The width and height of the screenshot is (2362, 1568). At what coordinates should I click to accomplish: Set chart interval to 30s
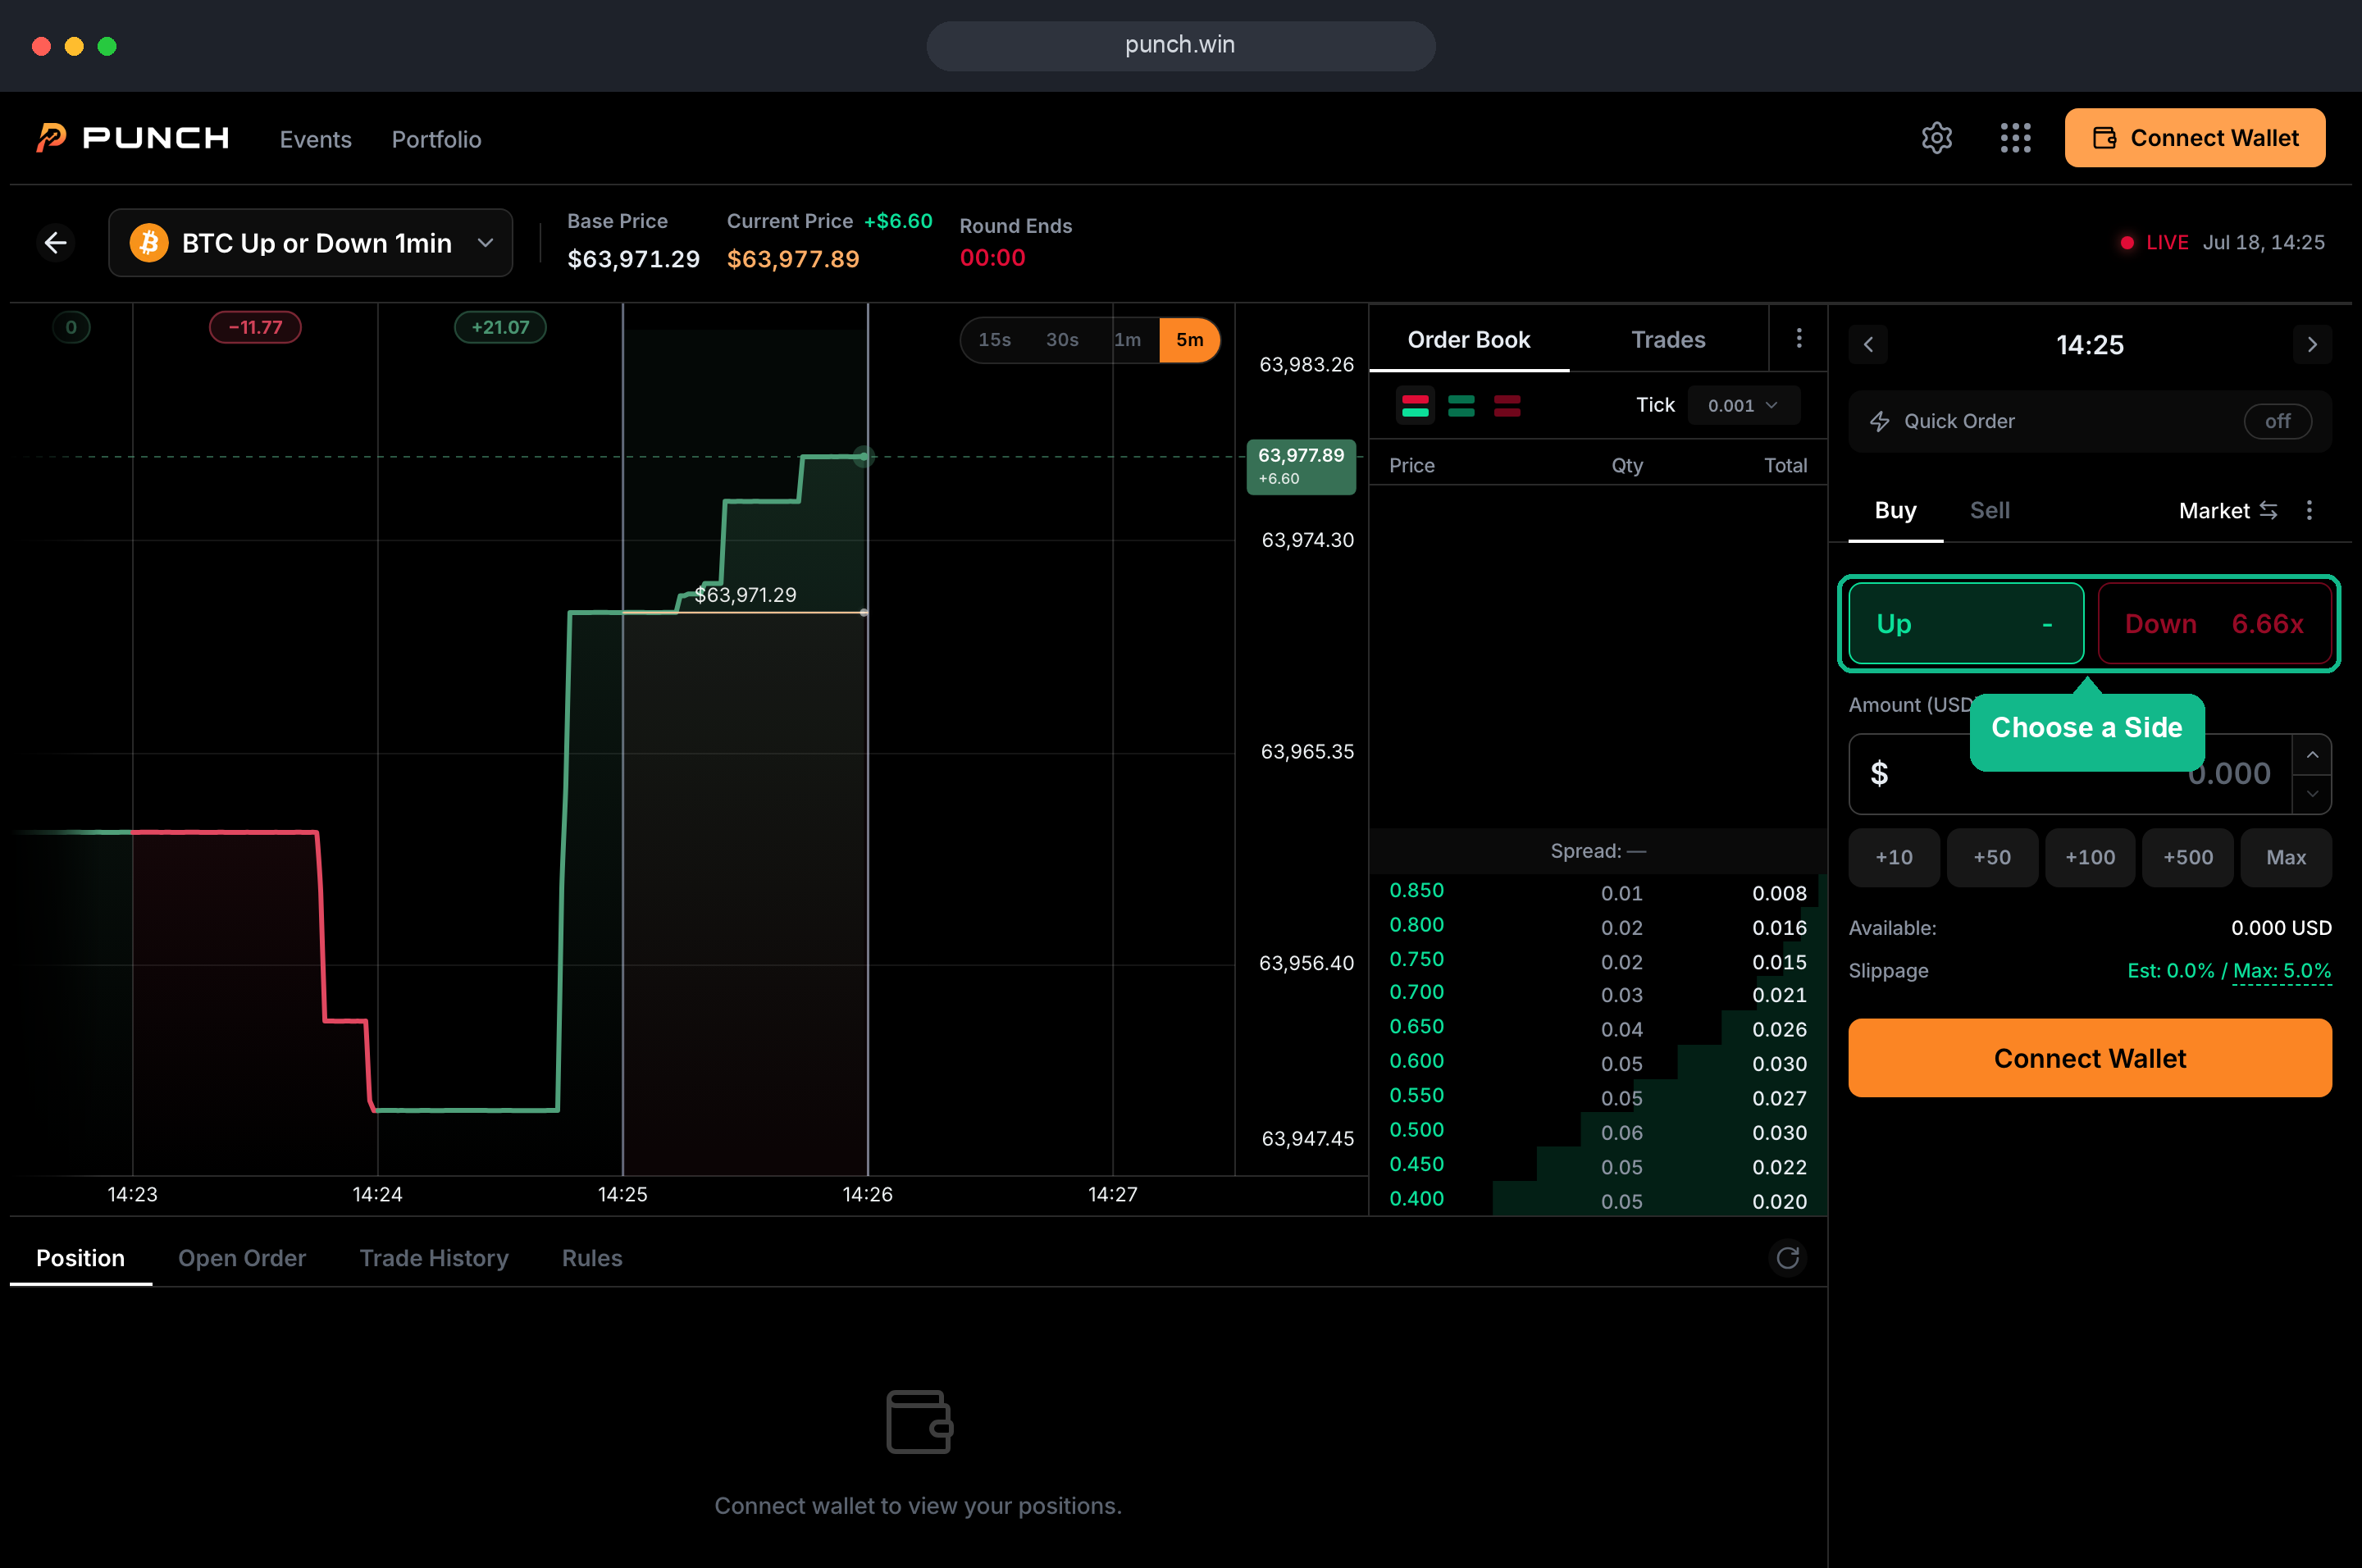click(1062, 340)
